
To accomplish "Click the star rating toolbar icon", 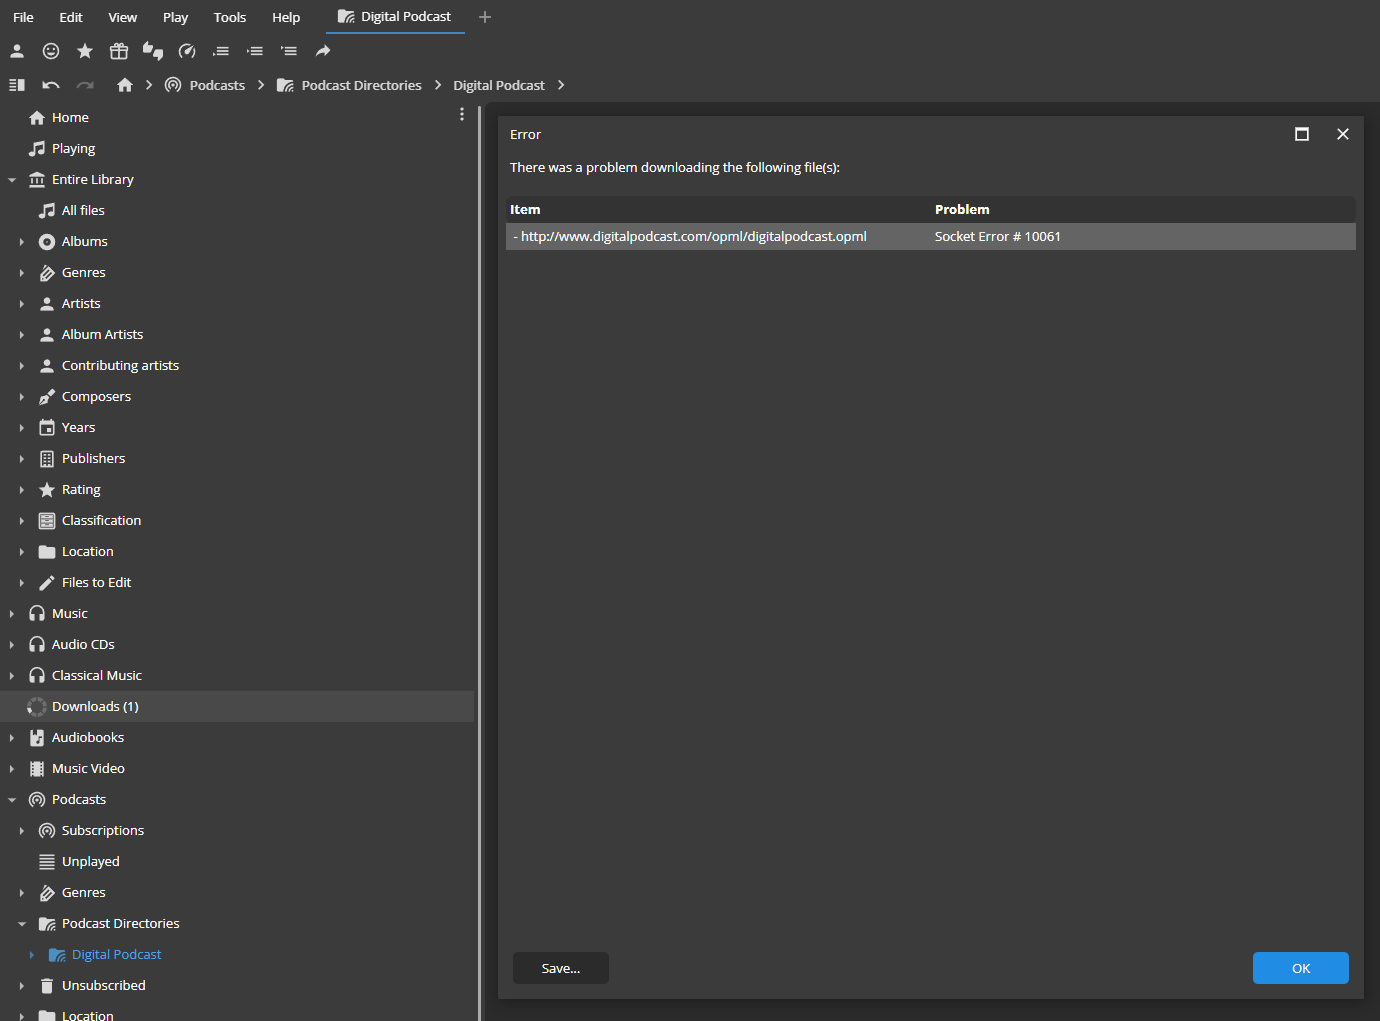I will tap(85, 51).
